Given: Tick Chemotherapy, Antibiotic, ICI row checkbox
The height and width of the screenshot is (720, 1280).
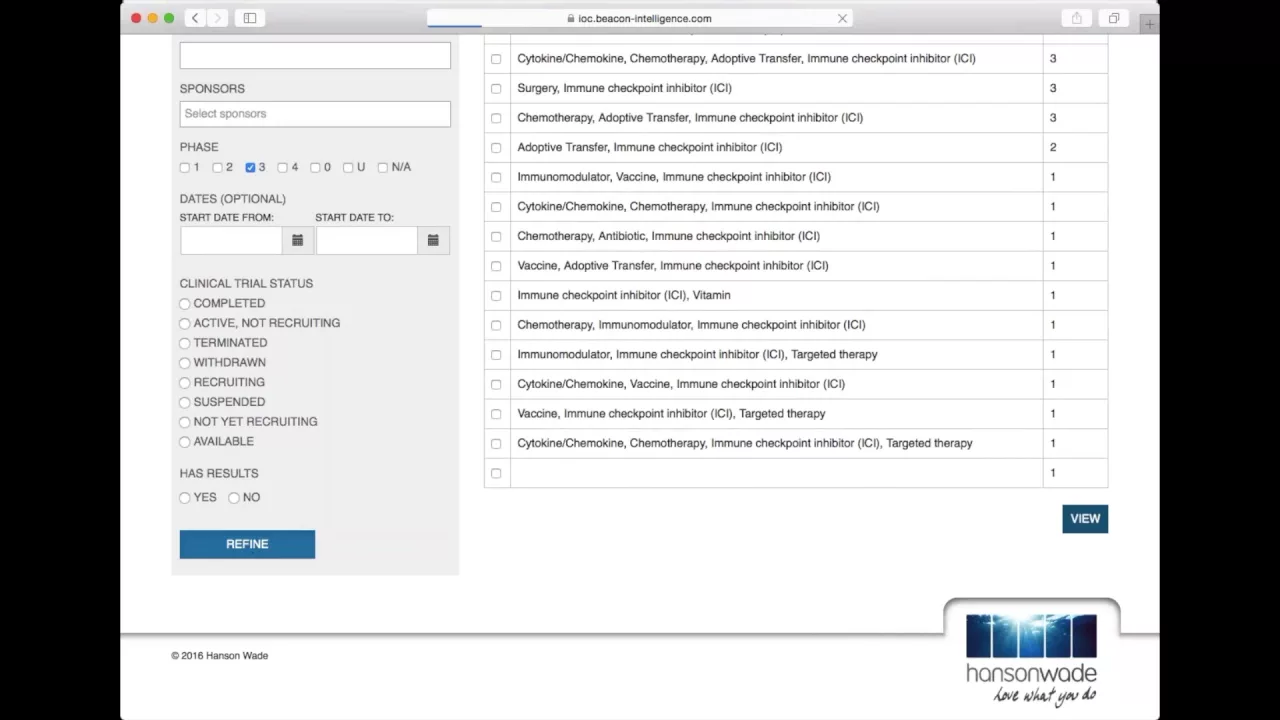Looking at the screenshot, I should tap(496, 237).
